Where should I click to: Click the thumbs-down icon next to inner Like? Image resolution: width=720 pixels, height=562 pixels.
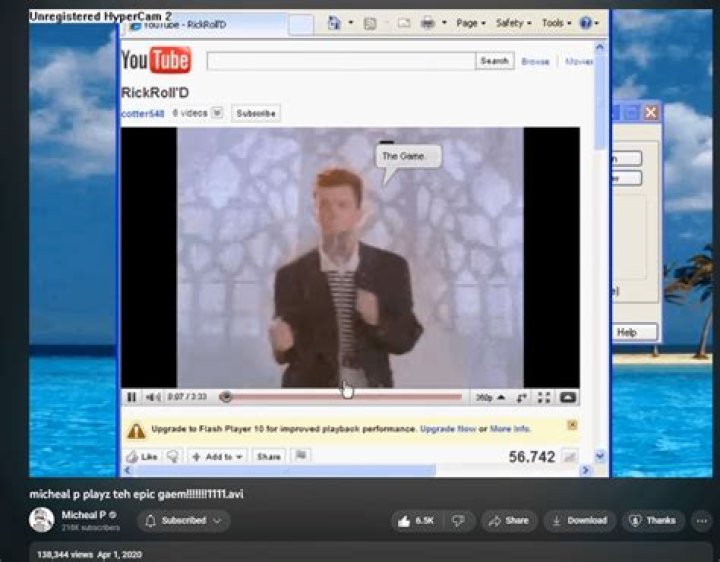pyautogui.click(x=173, y=456)
